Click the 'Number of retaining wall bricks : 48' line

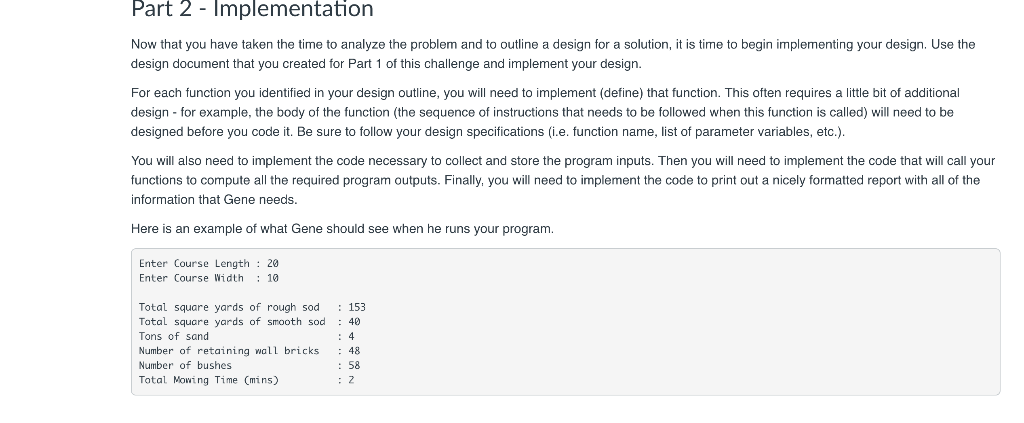[249, 351]
